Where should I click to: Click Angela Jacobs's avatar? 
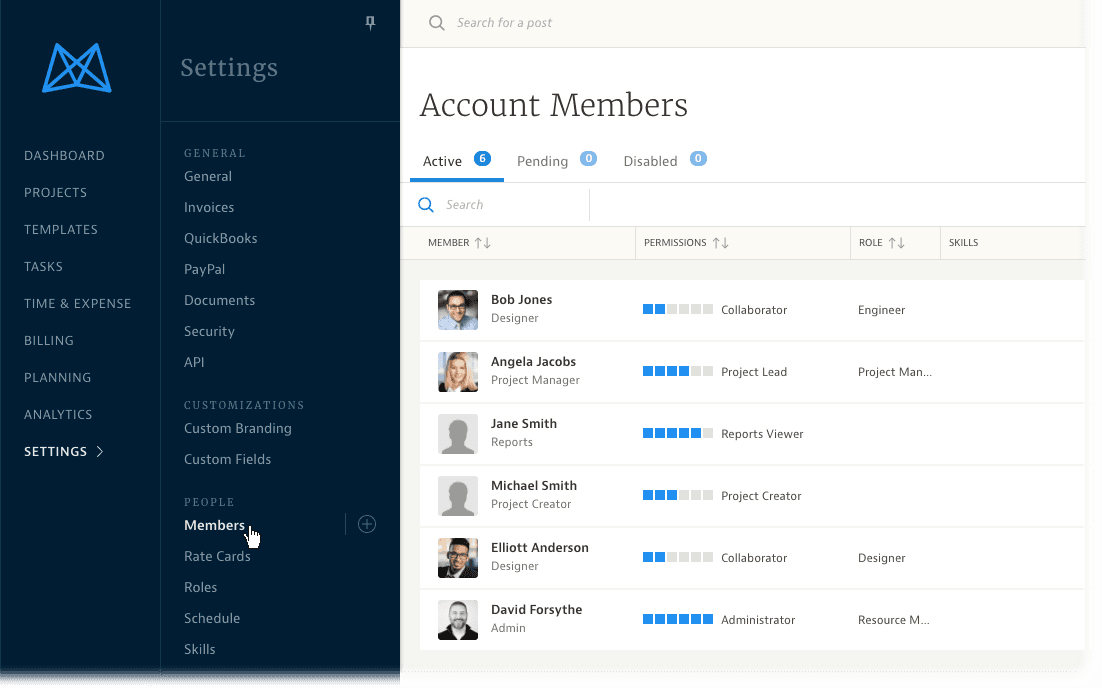tap(458, 372)
